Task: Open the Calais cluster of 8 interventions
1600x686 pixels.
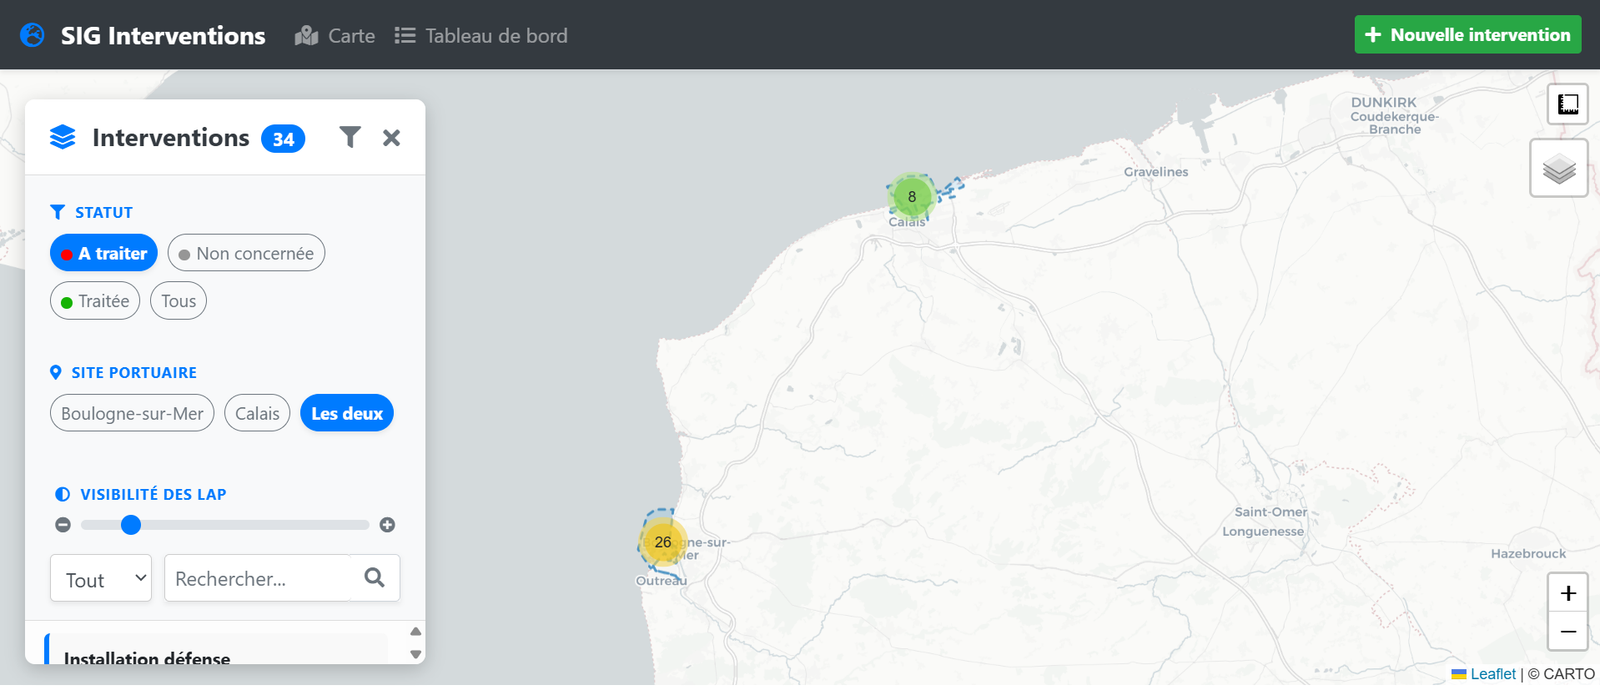Action: click(x=912, y=196)
